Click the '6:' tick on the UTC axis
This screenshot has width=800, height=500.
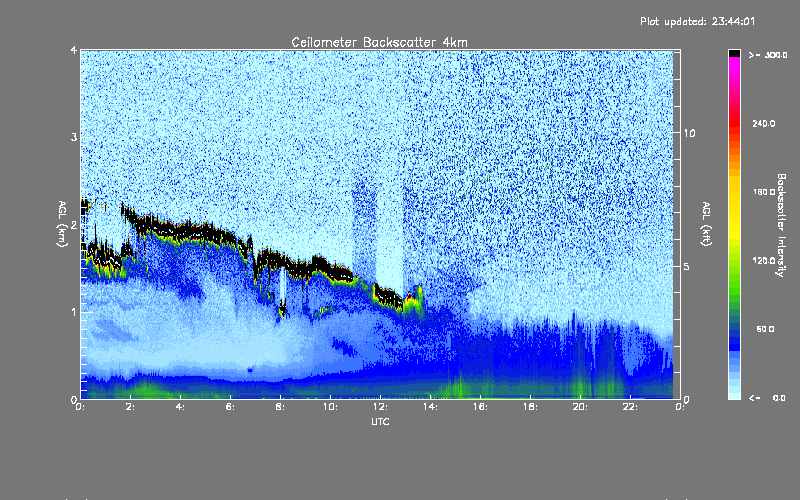click(x=230, y=407)
